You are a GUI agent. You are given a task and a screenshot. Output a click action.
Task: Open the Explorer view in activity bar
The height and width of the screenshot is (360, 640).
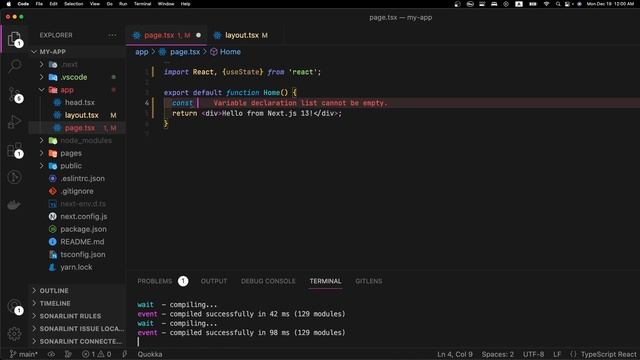14,39
